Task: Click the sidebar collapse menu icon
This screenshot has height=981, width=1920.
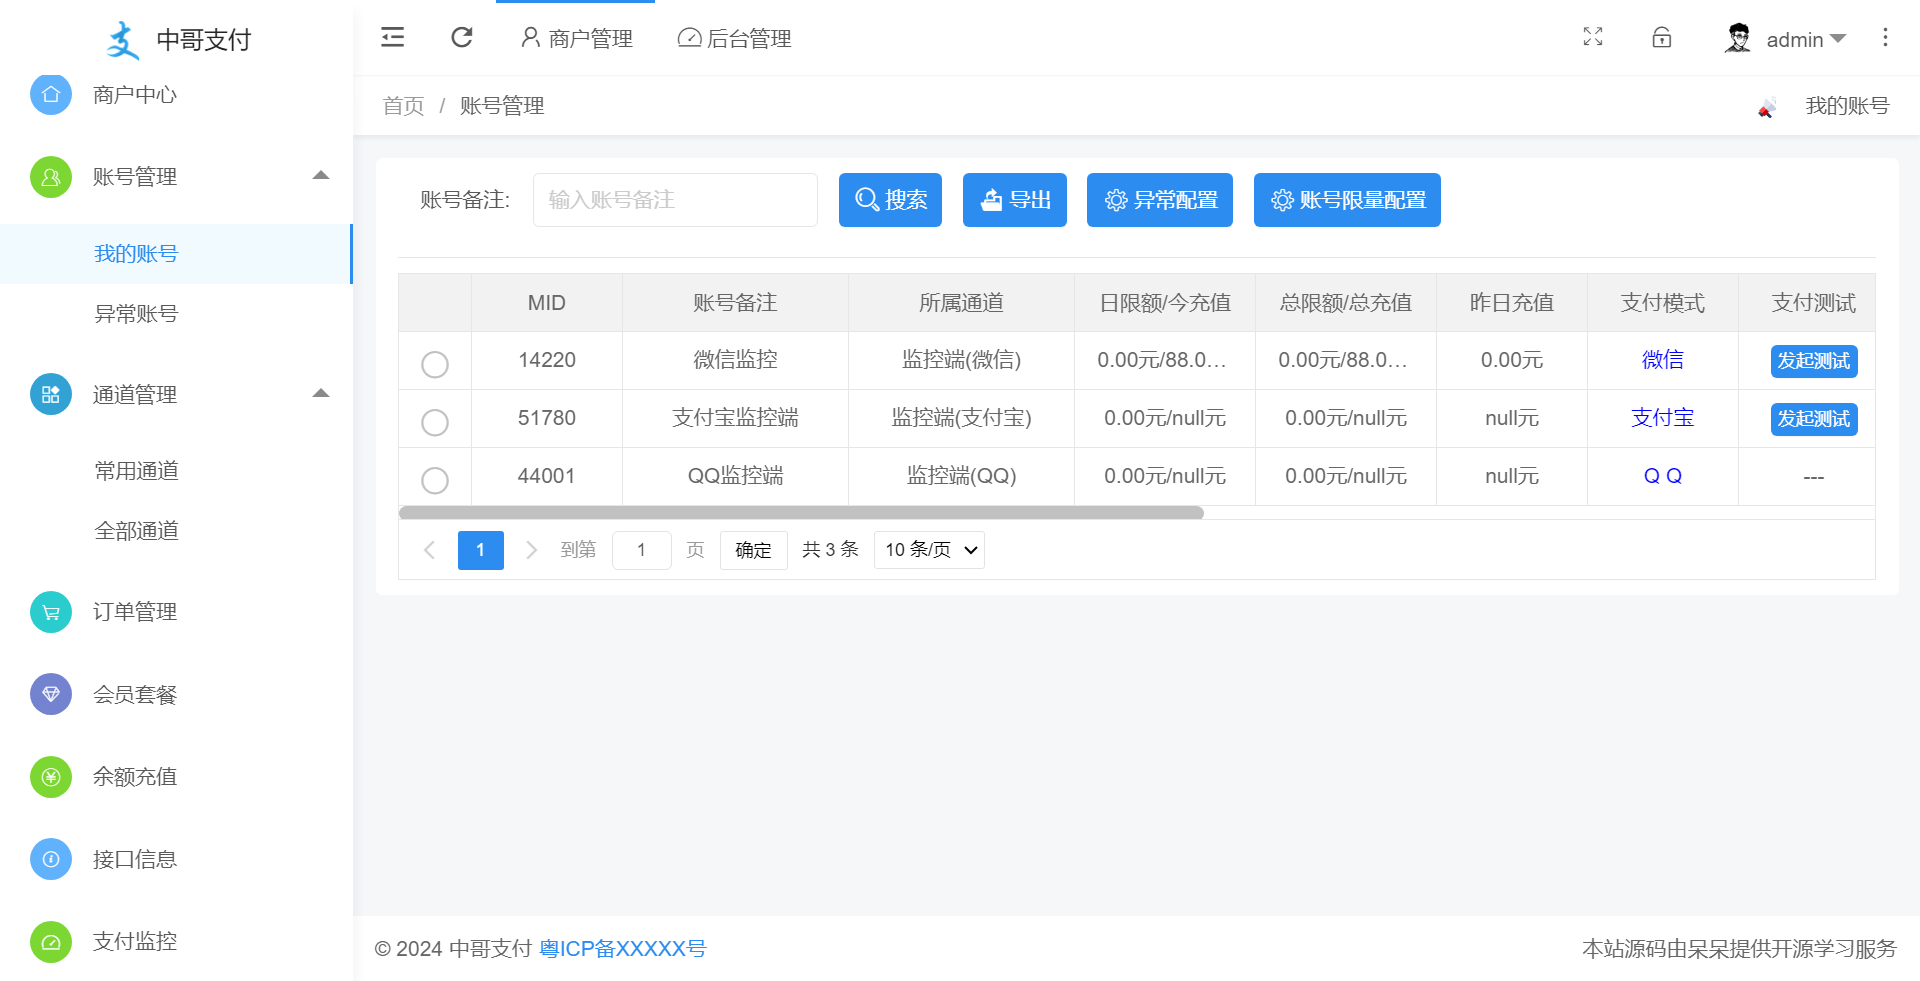Action: 392,38
